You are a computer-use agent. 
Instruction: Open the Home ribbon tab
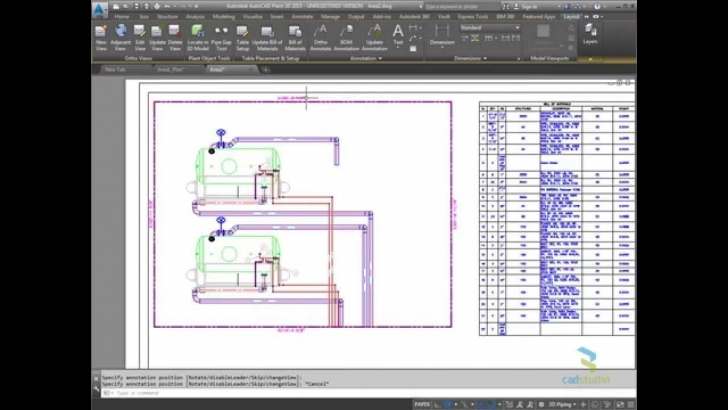pyautogui.click(x=122, y=17)
